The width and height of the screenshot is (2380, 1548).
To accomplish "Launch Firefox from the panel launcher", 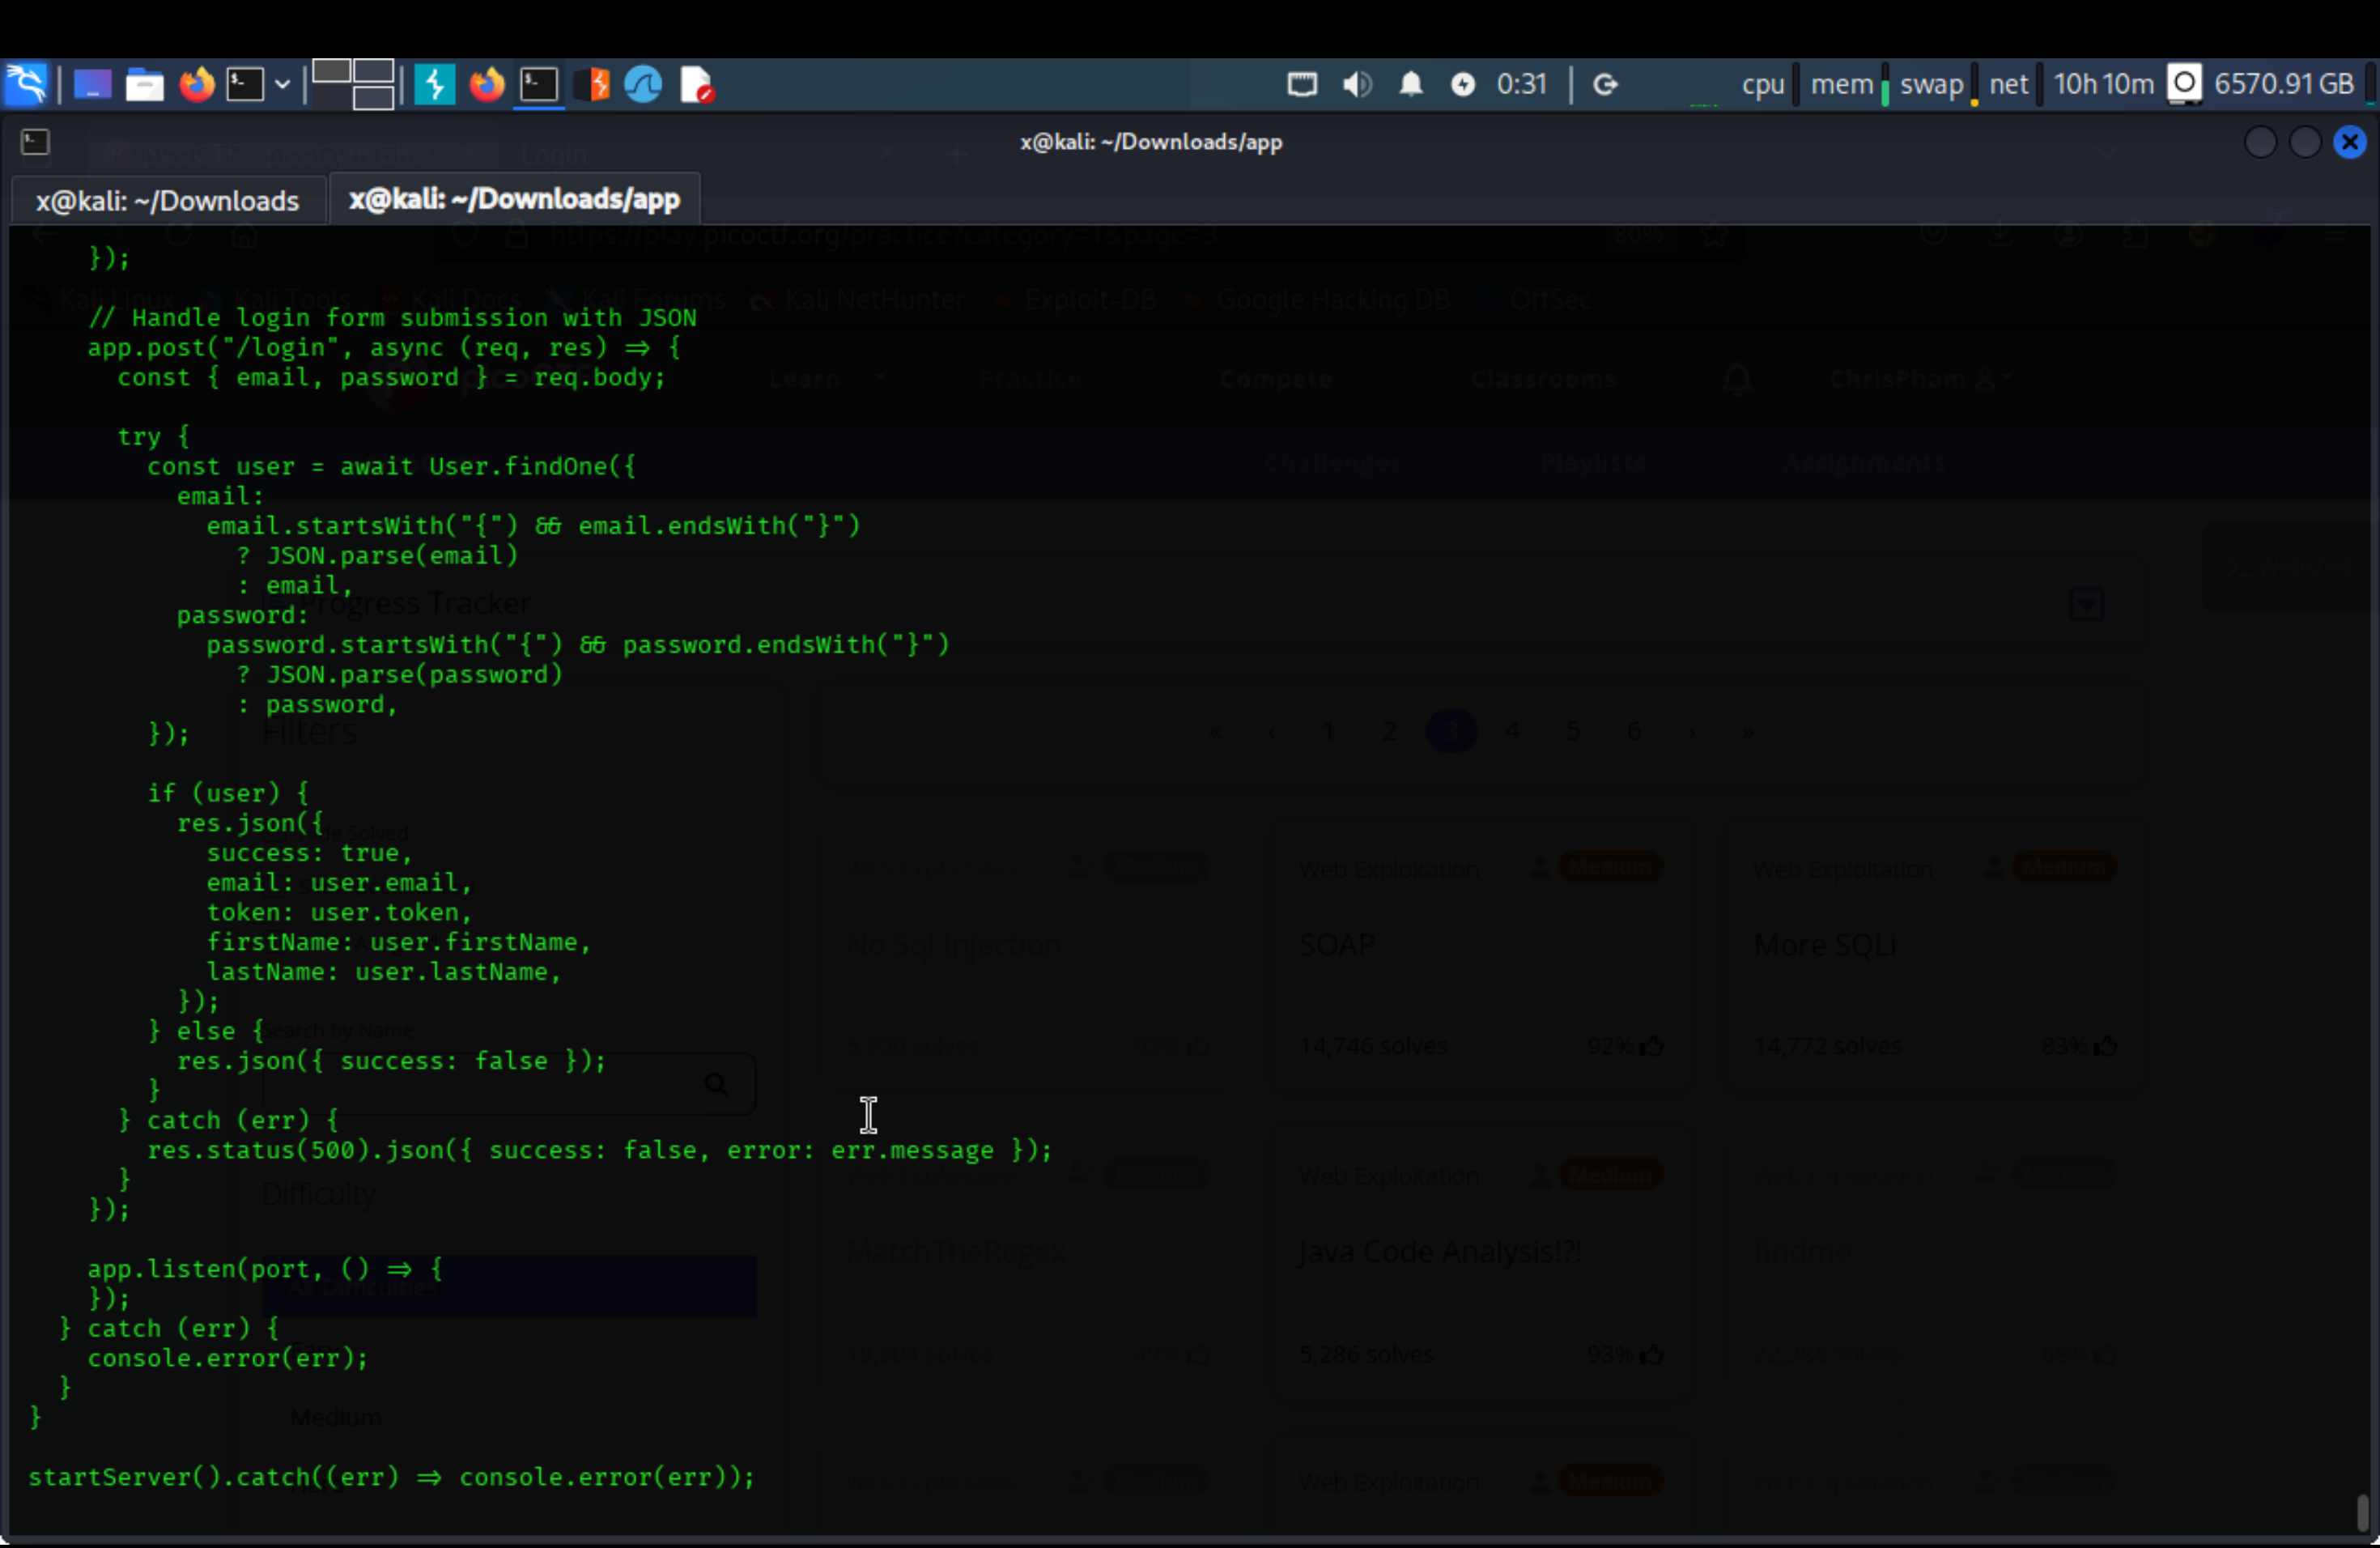I will (x=197, y=85).
